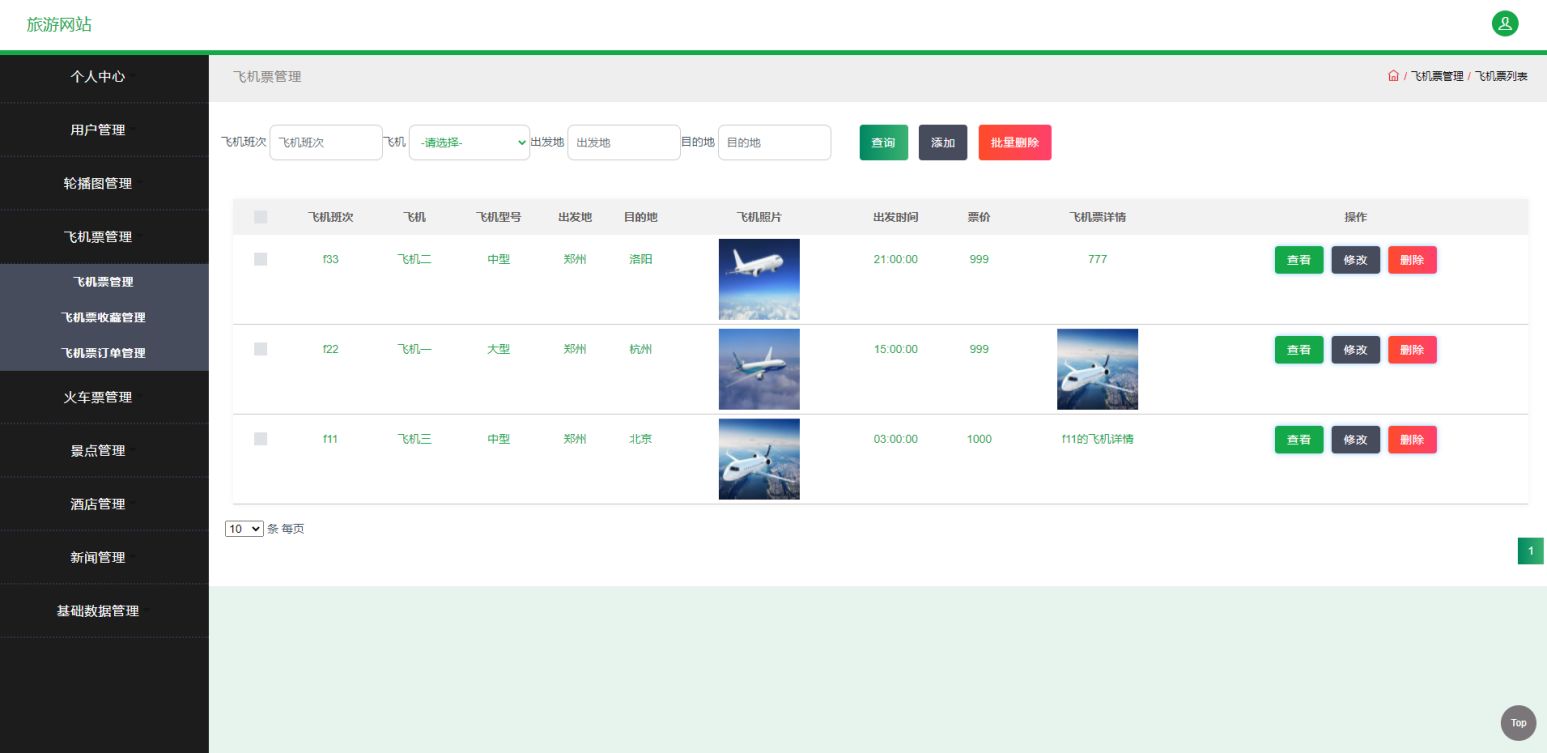Viewport: 1547px width, 753px height.
Task: Select 飞机票订单管理 submenu item
Action: tap(104, 353)
